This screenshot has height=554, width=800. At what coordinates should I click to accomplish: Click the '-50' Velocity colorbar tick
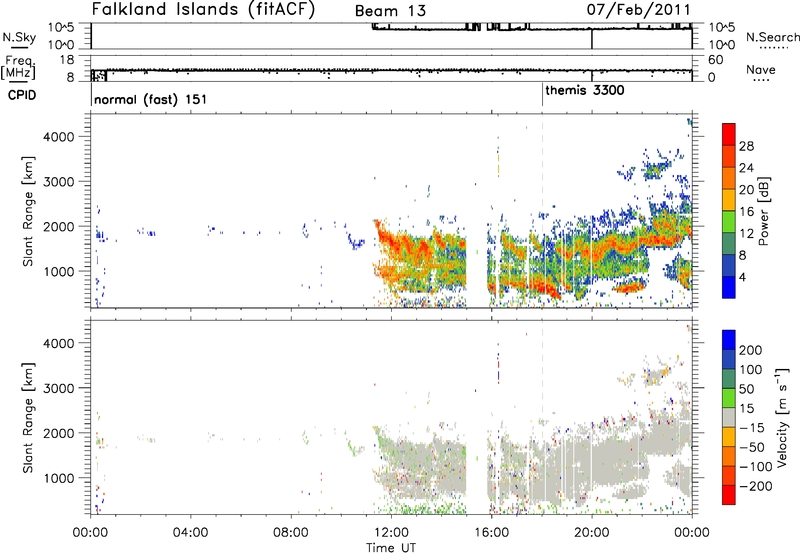(x=752, y=447)
